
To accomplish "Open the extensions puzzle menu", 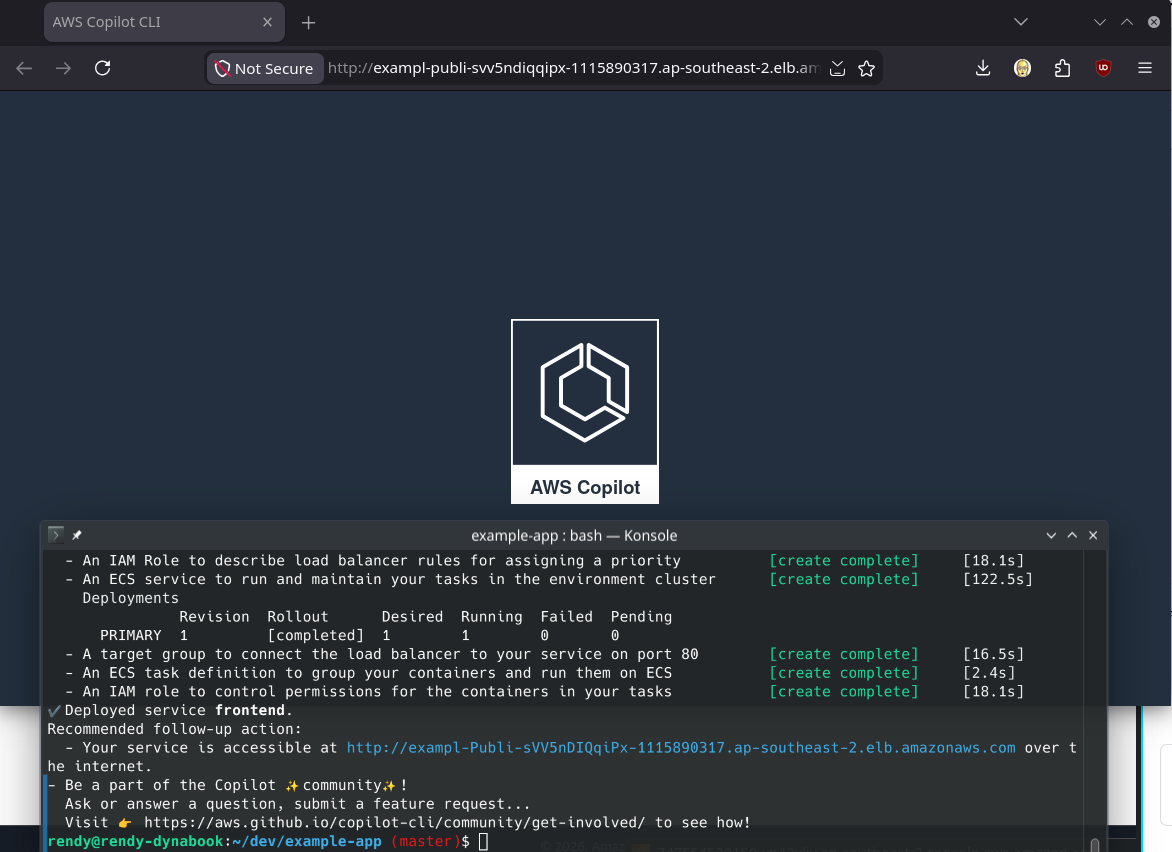I will pyautogui.click(x=1062, y=69).
